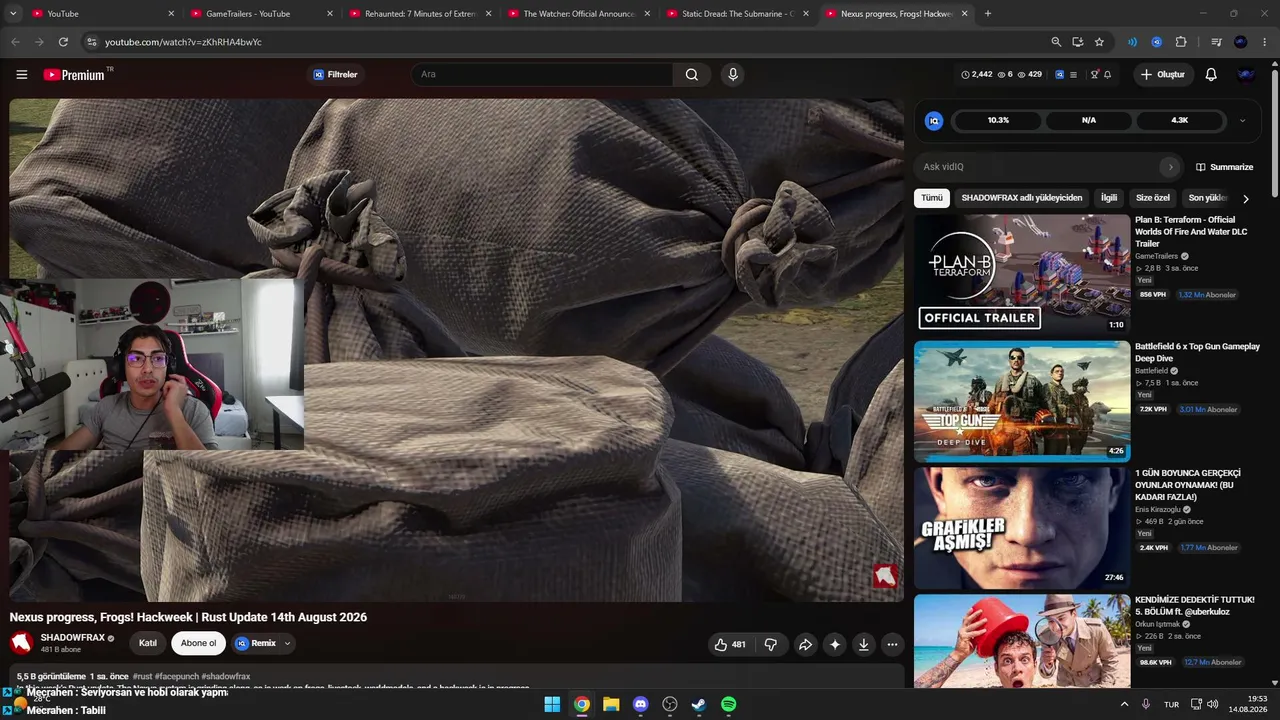Open the vidIQ toolbar logo icon
This screenshot has width=1280, height=720.
click(1060, 74)
